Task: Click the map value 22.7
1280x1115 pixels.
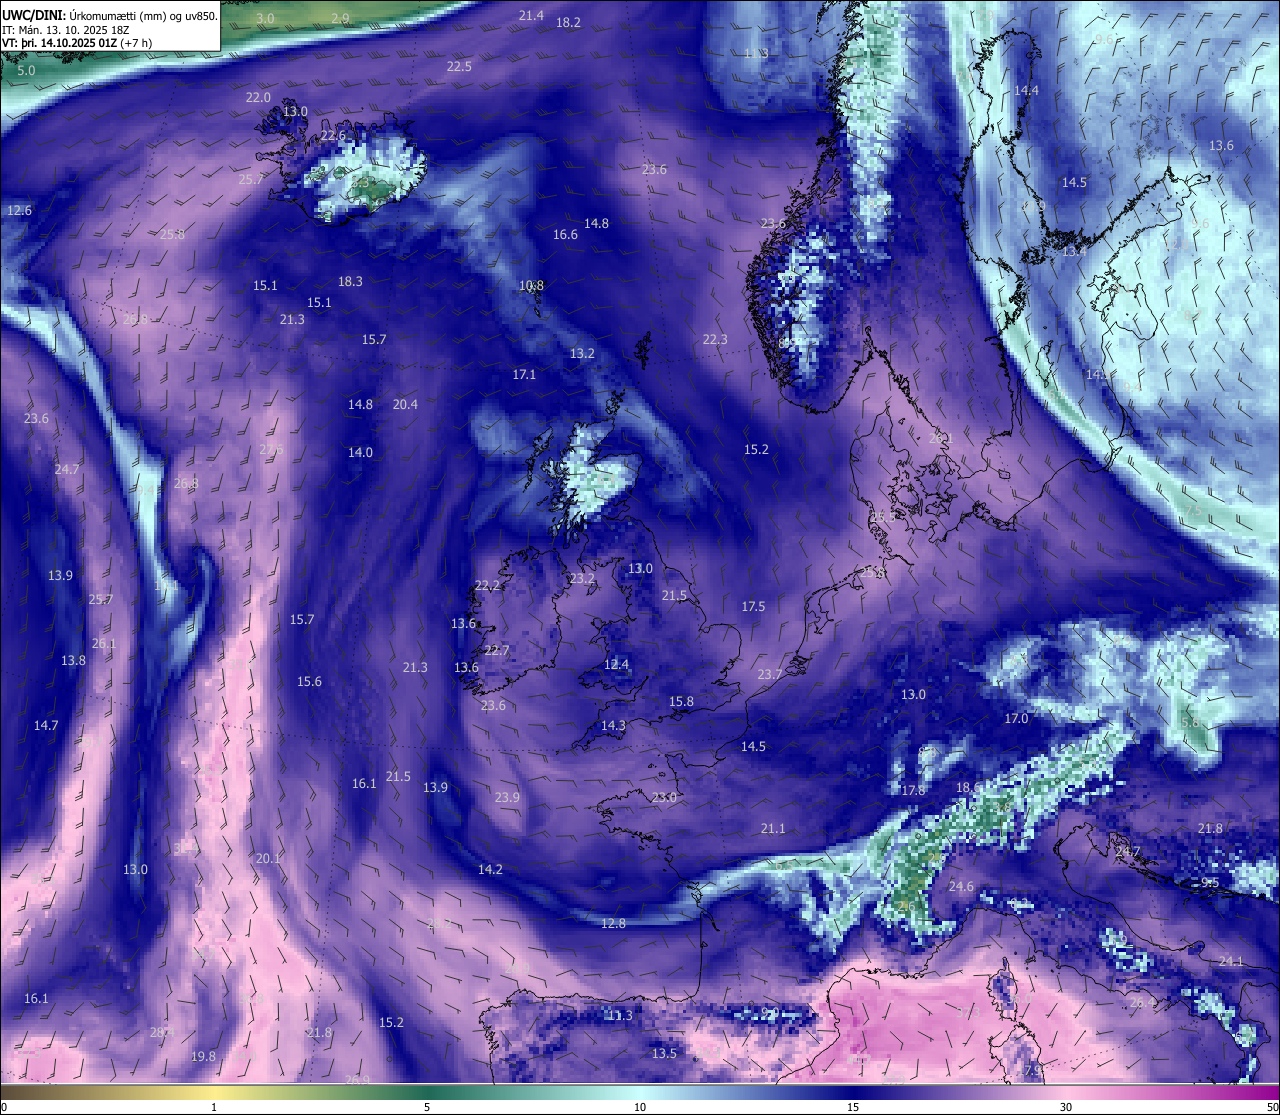Action: (497, 651)
